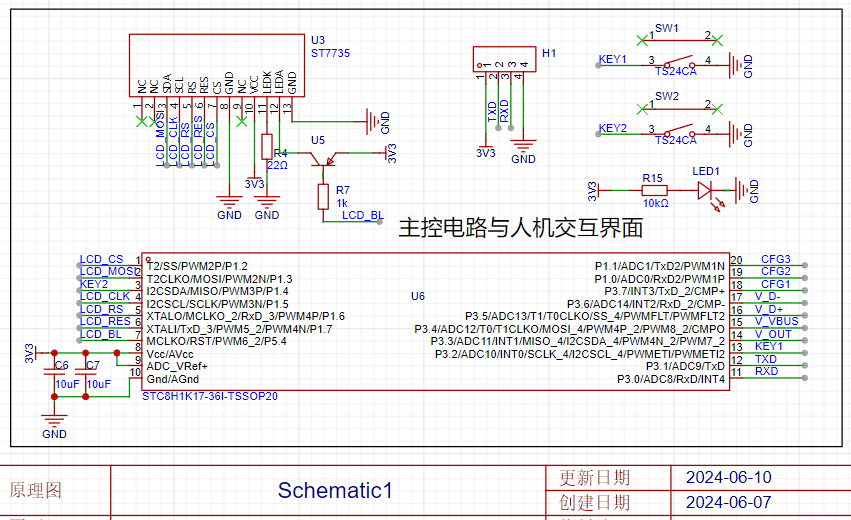This screenshot has width=851, height=520.
Task: Click the H1 four-pin header symbol
Action: (504, 59)
